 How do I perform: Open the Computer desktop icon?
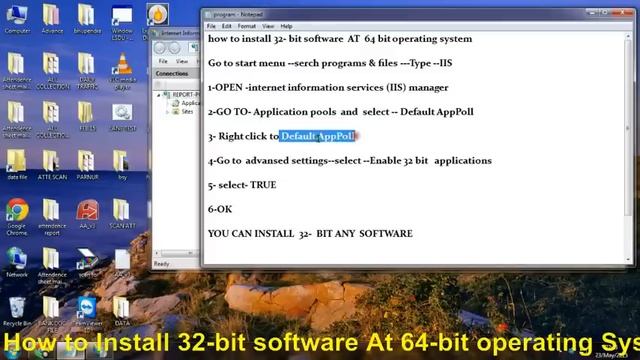17,20
